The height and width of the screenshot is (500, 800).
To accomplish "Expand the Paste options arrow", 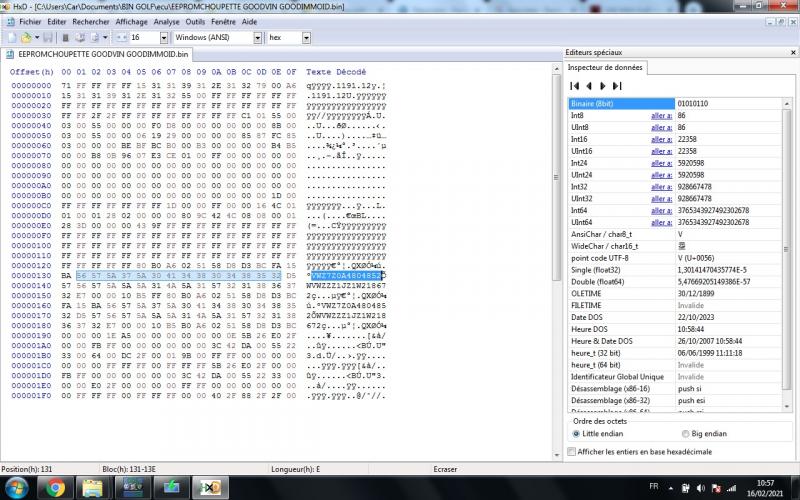I will [105, 38].
